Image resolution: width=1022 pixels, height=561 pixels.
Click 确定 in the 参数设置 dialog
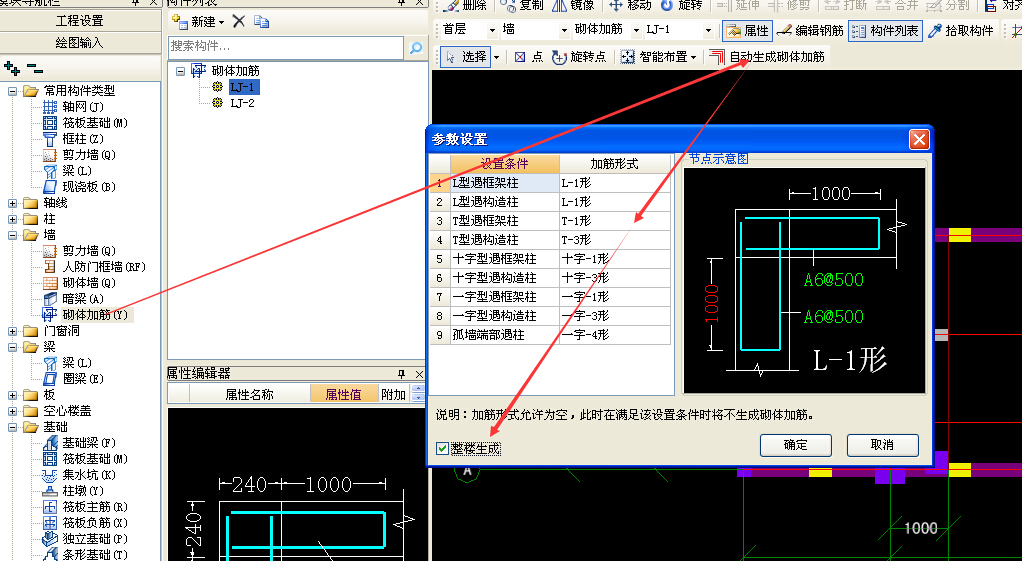click(795, 445)
